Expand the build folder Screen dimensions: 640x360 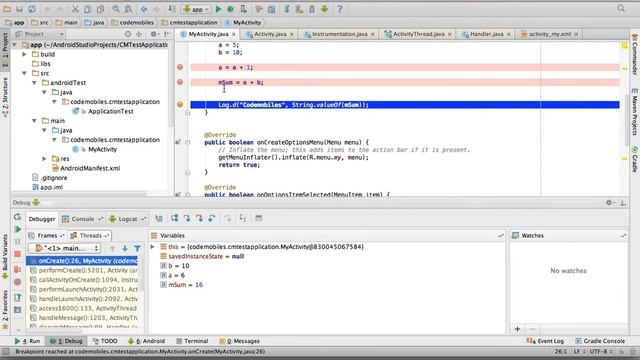24,54
